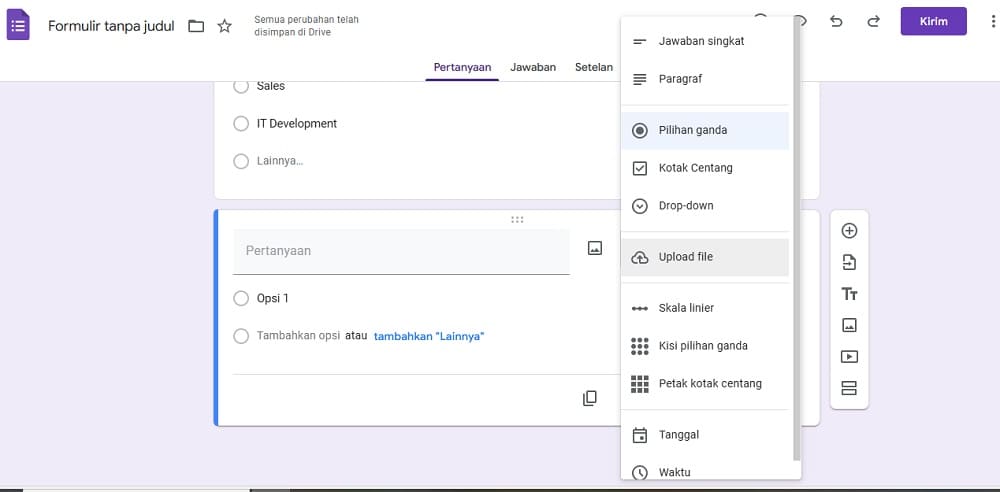The width and height of the screenshot is (1000, 492).
Task: Choose Upload file from type menu
Action: (x=705, y=257)
